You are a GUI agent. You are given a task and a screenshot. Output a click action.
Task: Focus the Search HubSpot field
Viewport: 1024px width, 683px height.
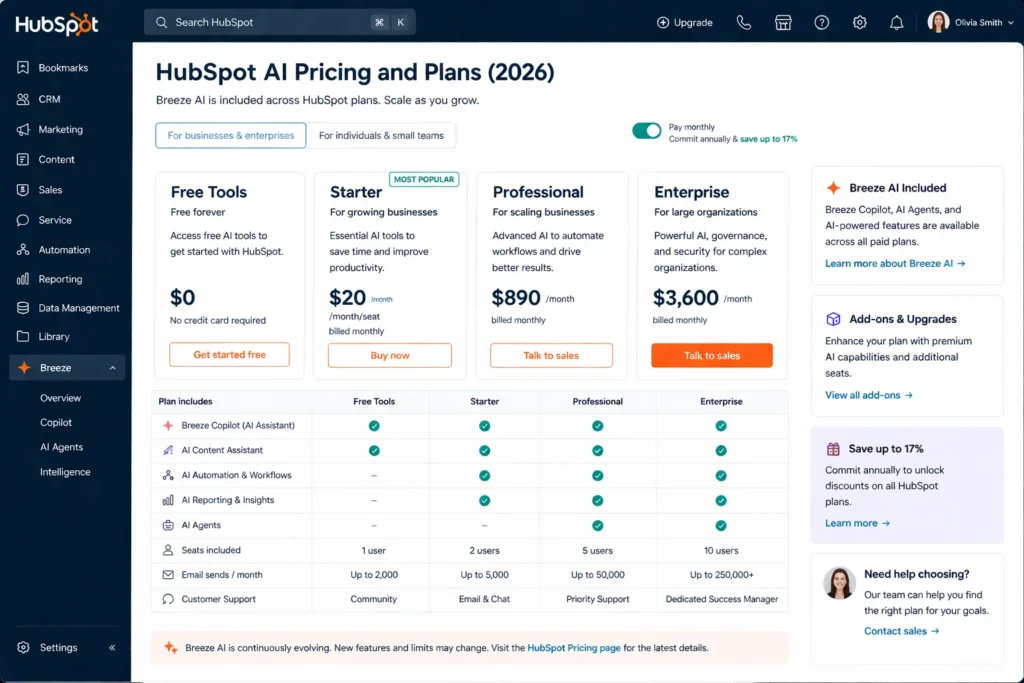click(280, 22)
